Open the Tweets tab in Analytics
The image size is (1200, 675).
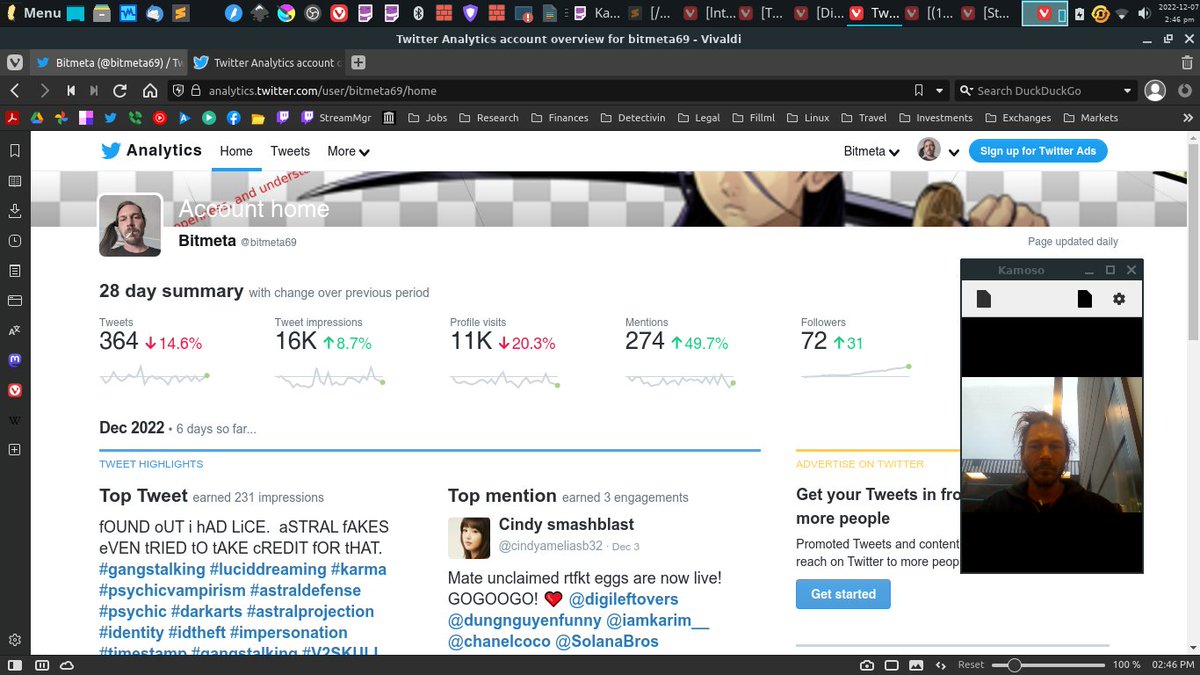(290, 151)
